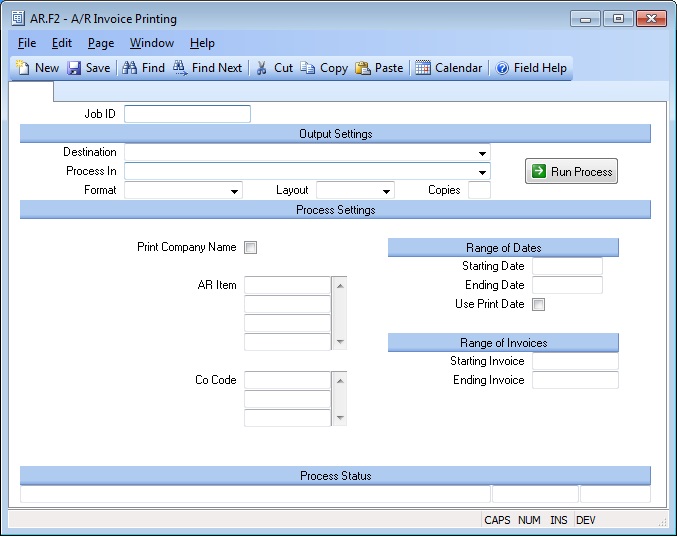Open Field Help from the toolbar
This screenshot has height=537, width=677.
tap(502, 68)
